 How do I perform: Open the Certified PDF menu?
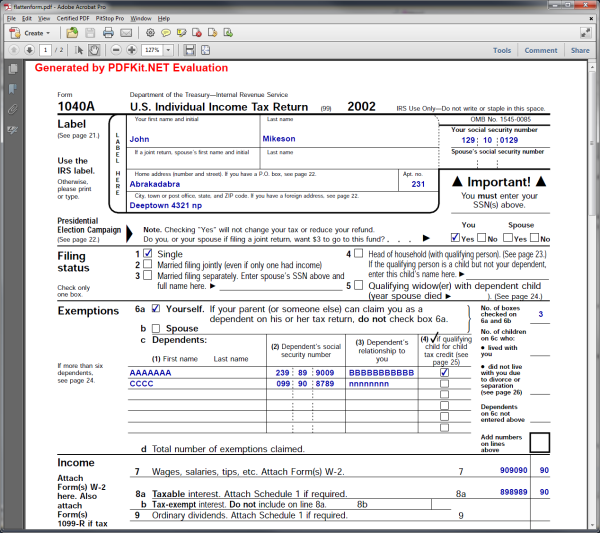tap(73, 18)
